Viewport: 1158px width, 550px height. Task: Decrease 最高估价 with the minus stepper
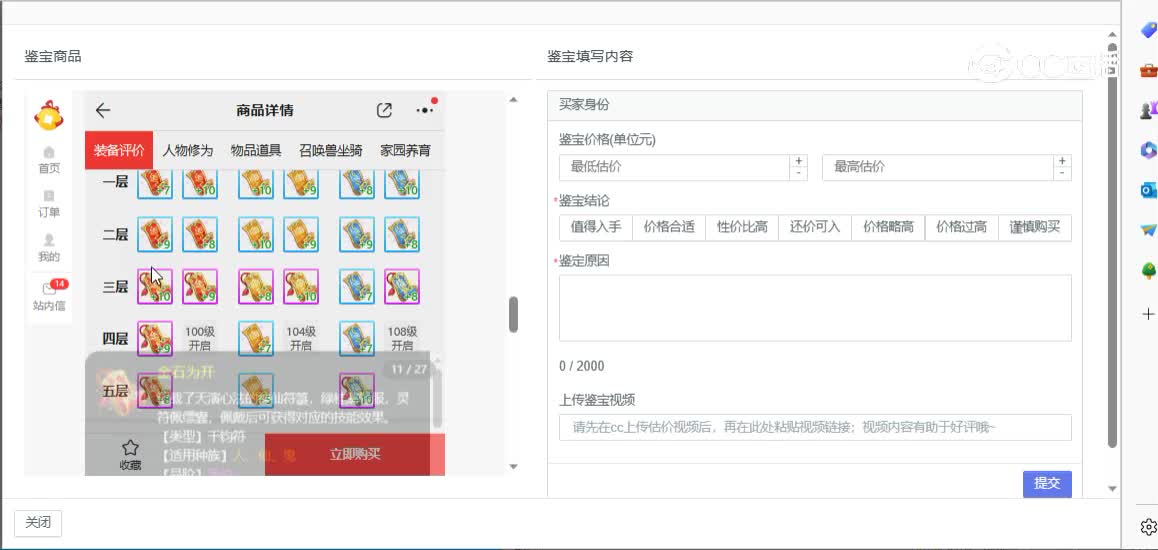point(1062,173)
